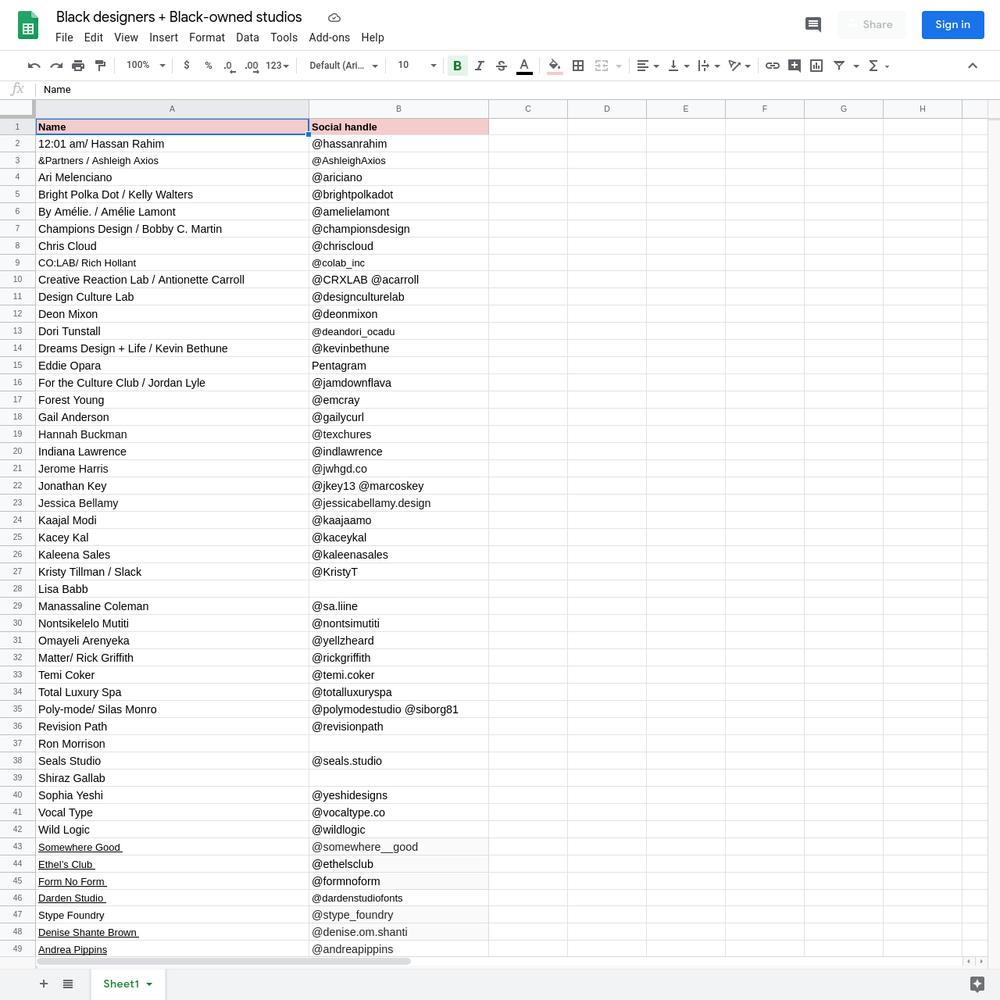Viewport: 1000px width, 1000px height.
Task: Open the Help menu
Action: [x=372, y=38]
